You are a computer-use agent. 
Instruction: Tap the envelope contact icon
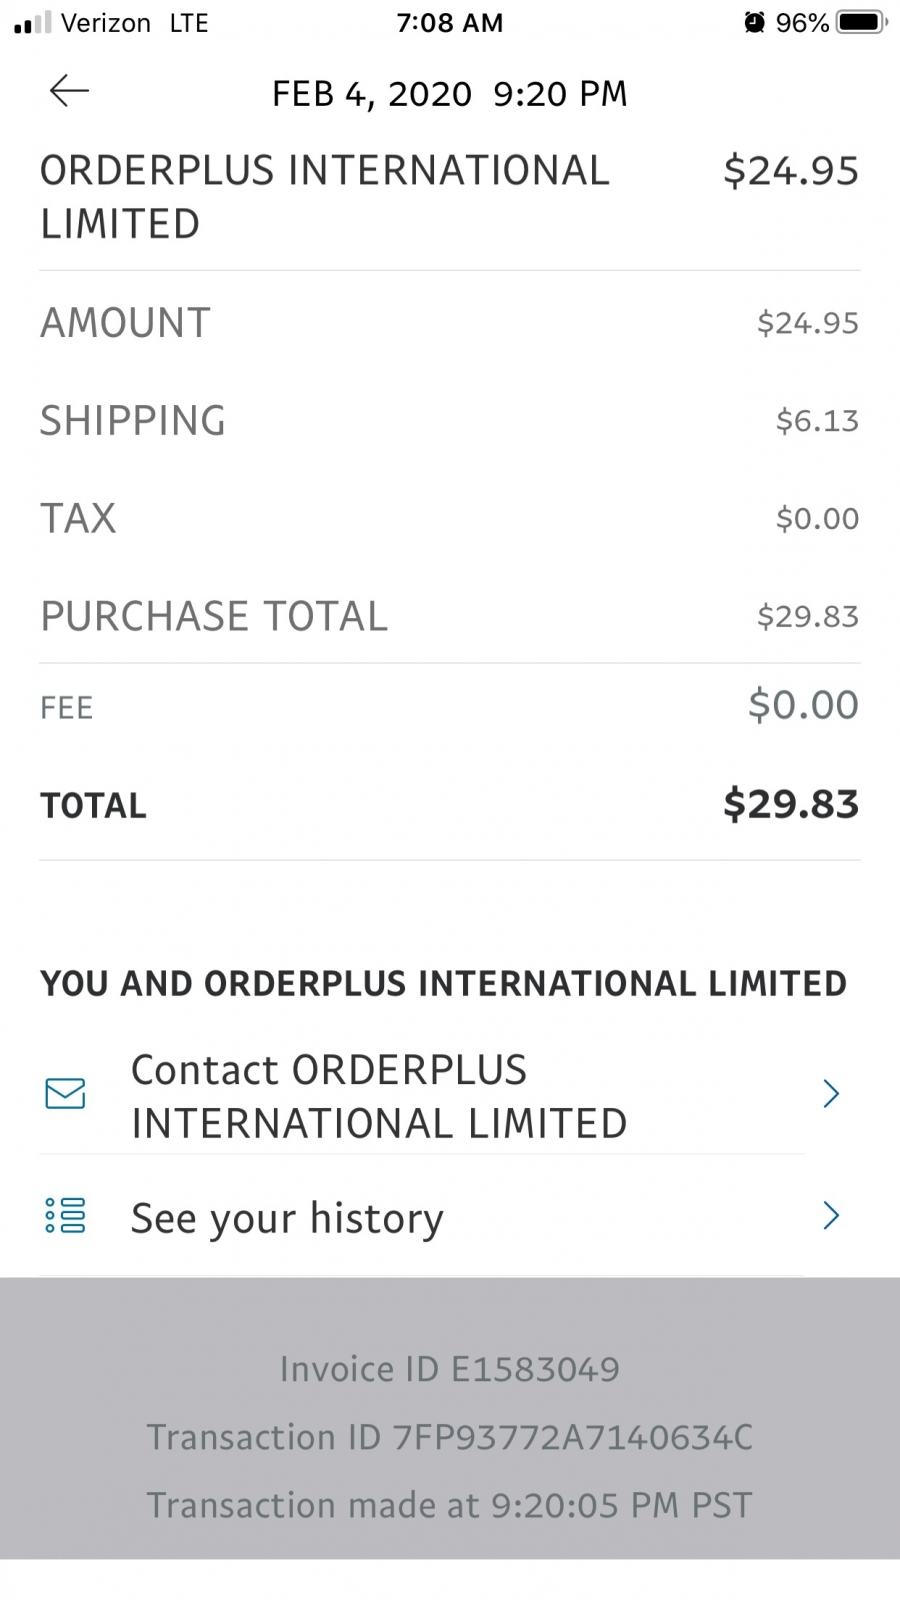click(65, 1094)
